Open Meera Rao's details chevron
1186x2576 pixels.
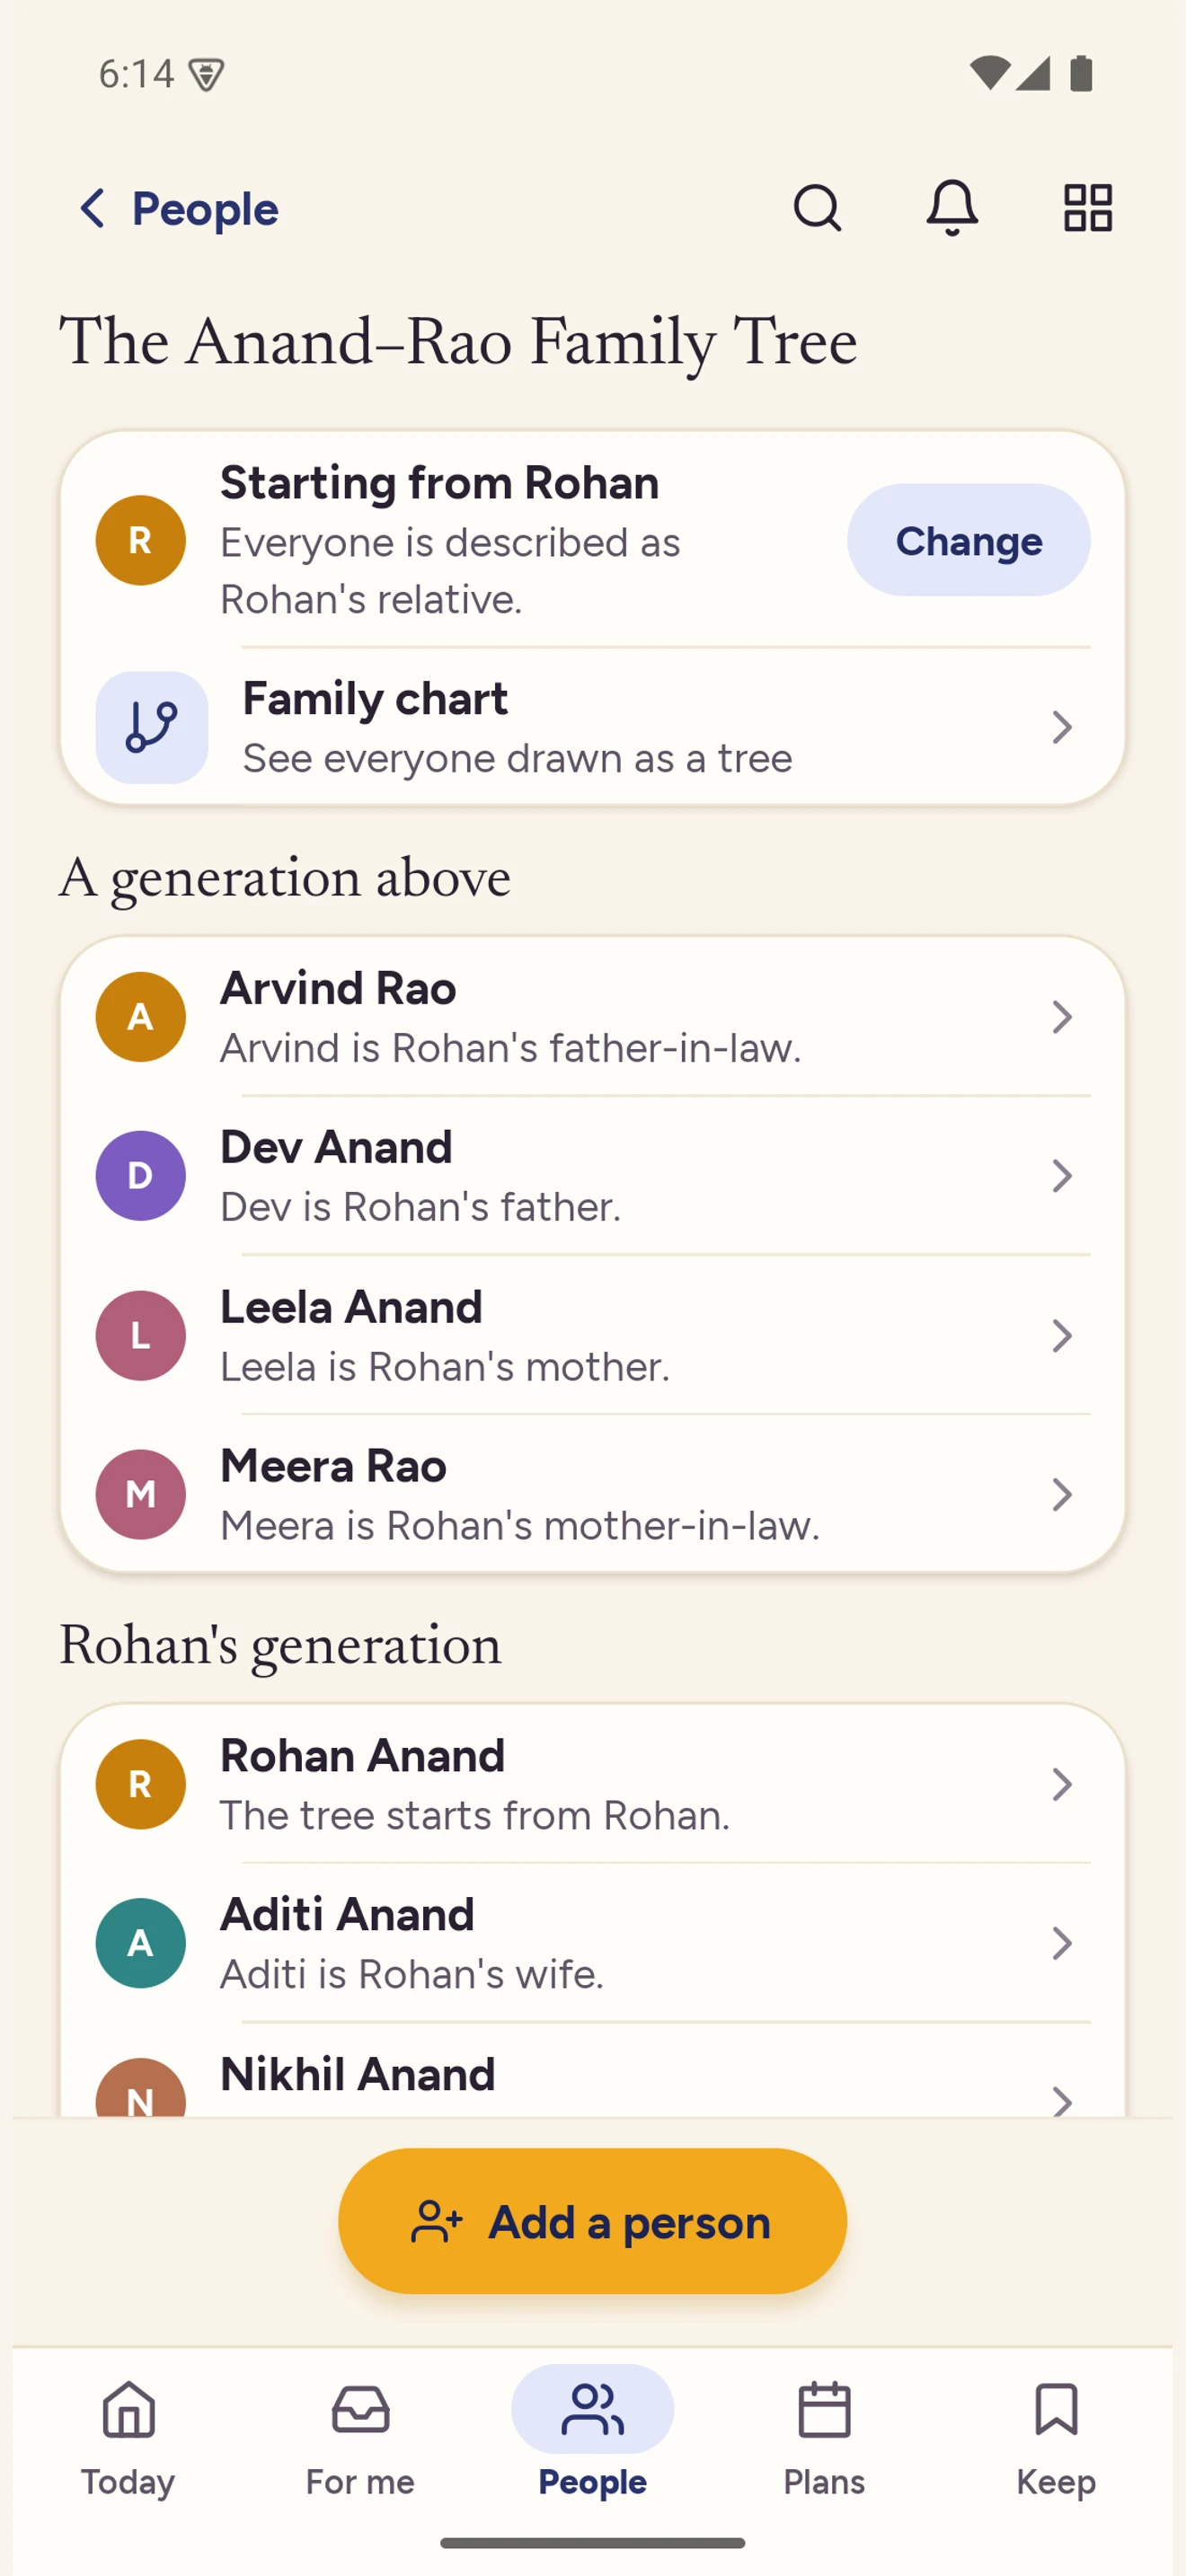pyautogui.click(x=1062, y=1494)
